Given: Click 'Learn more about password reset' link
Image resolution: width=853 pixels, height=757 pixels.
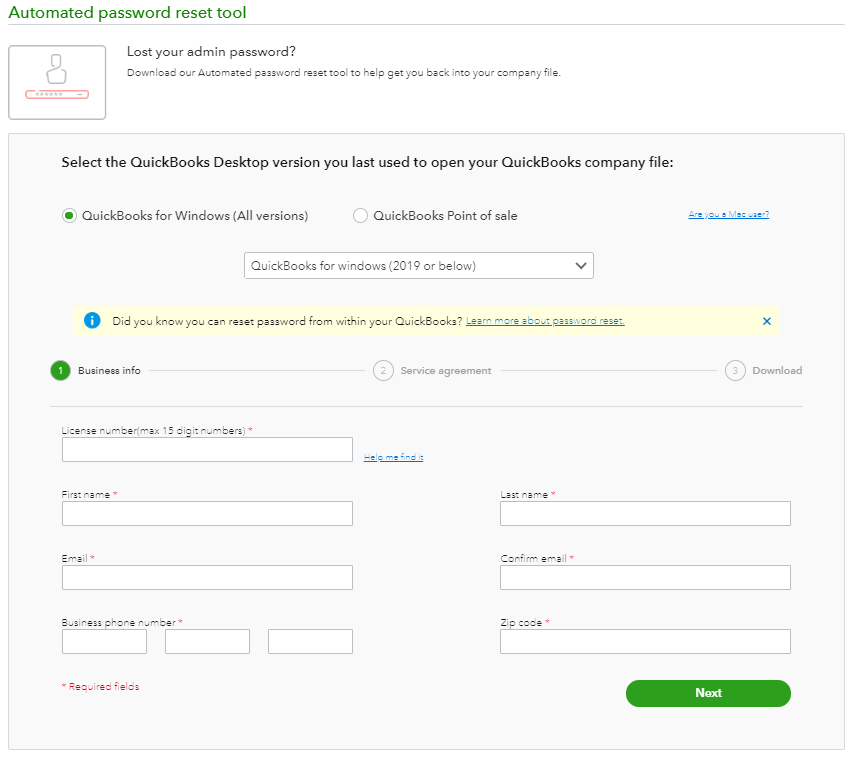Looking at the screenshot, I should [x=545, y=321].
